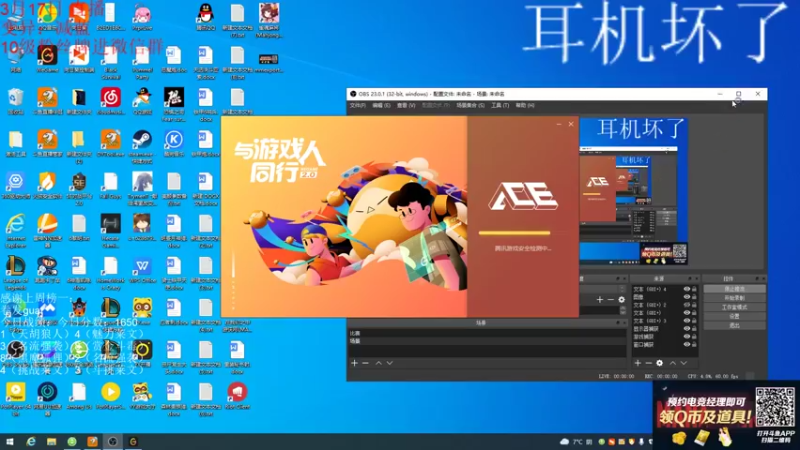Screen dimensions: 800x450
Task: Toggle lock on 图像 source
Action: [694, 297]
